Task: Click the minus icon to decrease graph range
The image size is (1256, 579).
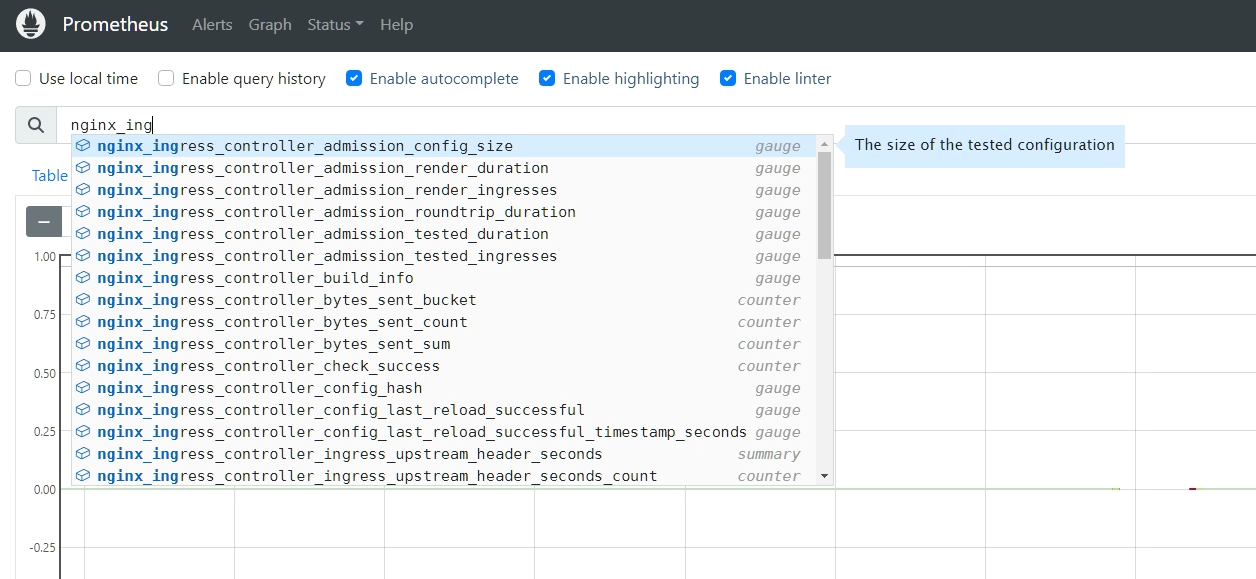Action: [x=43, y=222]
